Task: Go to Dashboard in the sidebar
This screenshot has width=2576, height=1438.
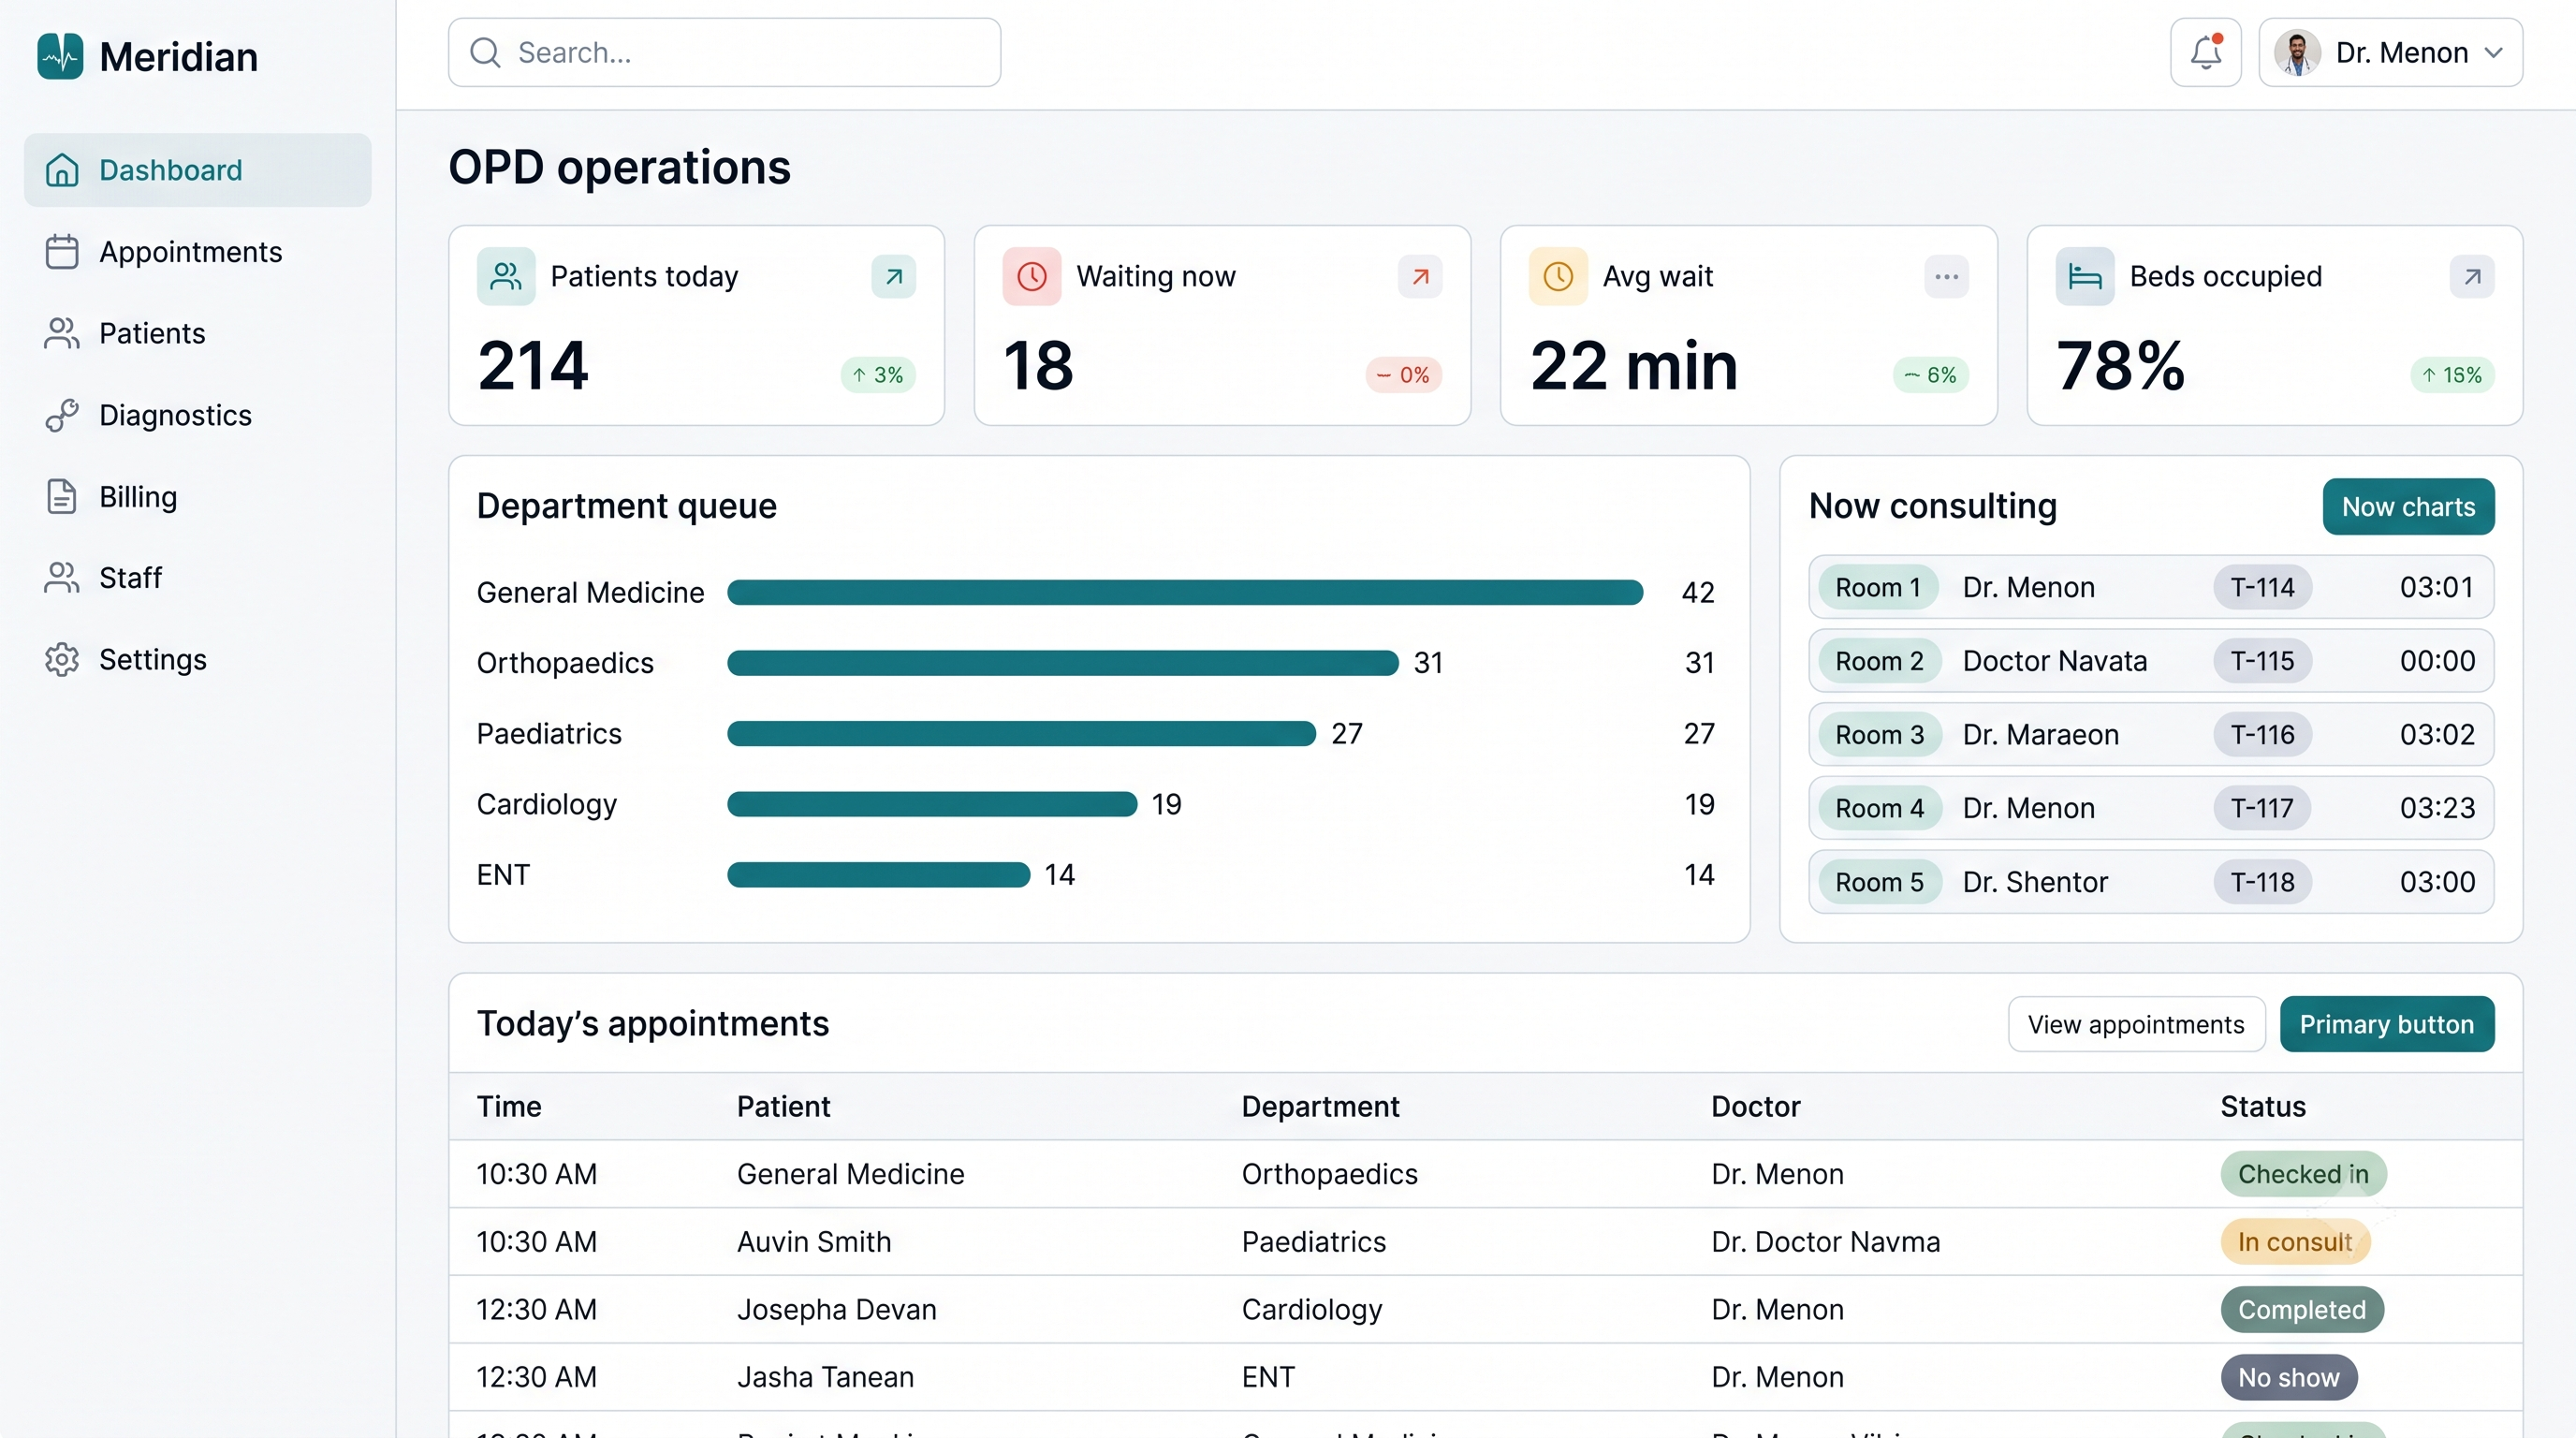Action: point(198,170)
